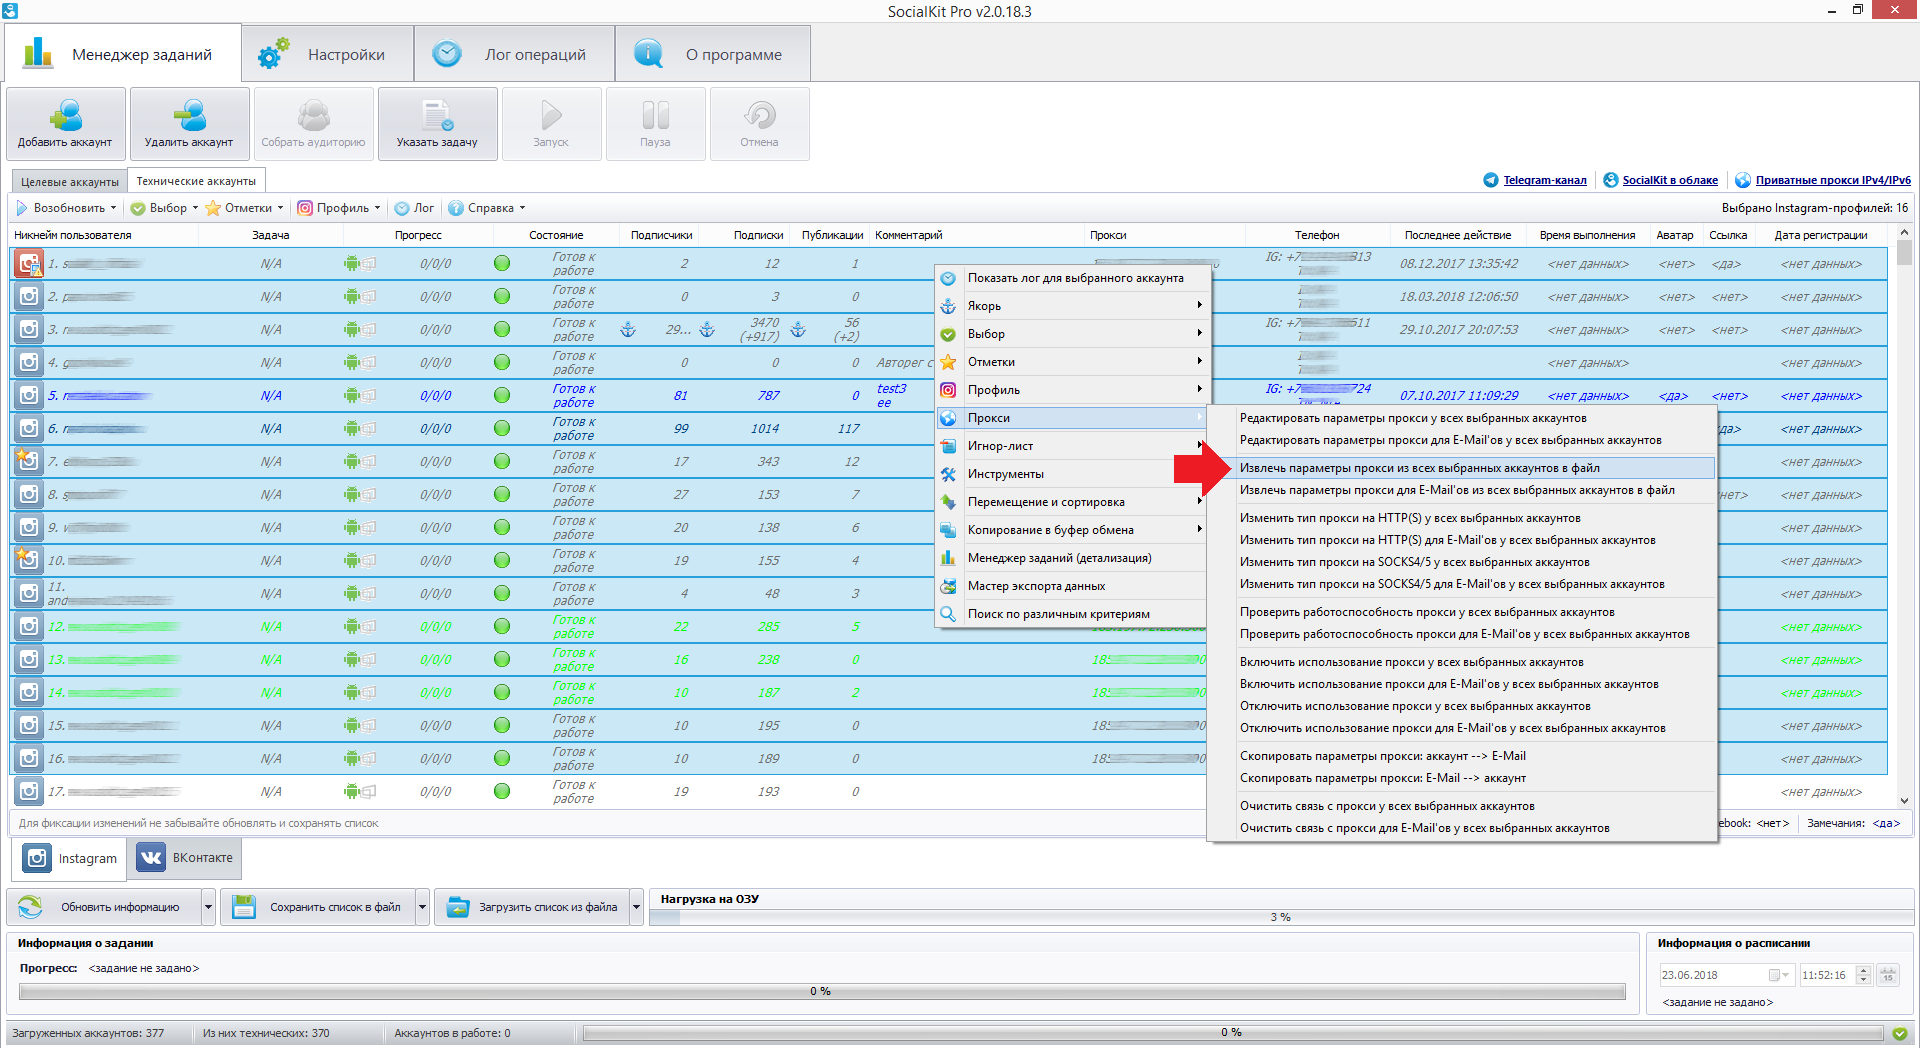Open the Профиль toolbar dropdown
Screen dimensions: 1920x1048
[377, 208]
